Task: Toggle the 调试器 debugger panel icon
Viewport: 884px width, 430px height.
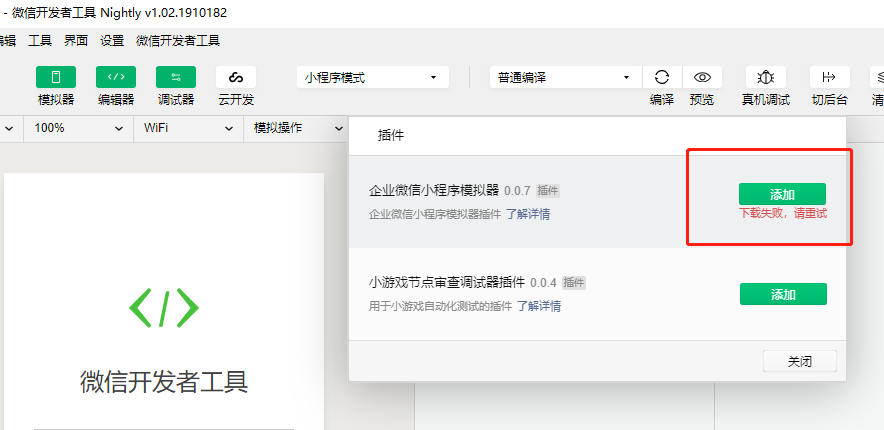Action: pos(176,77)
